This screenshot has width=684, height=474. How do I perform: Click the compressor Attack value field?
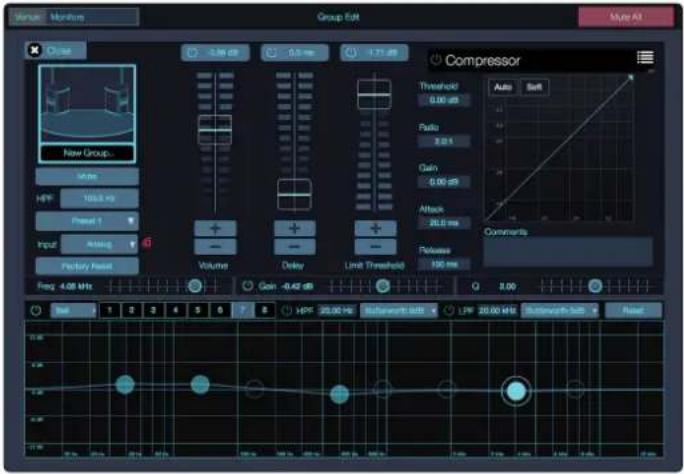click(x=444, y=223)
